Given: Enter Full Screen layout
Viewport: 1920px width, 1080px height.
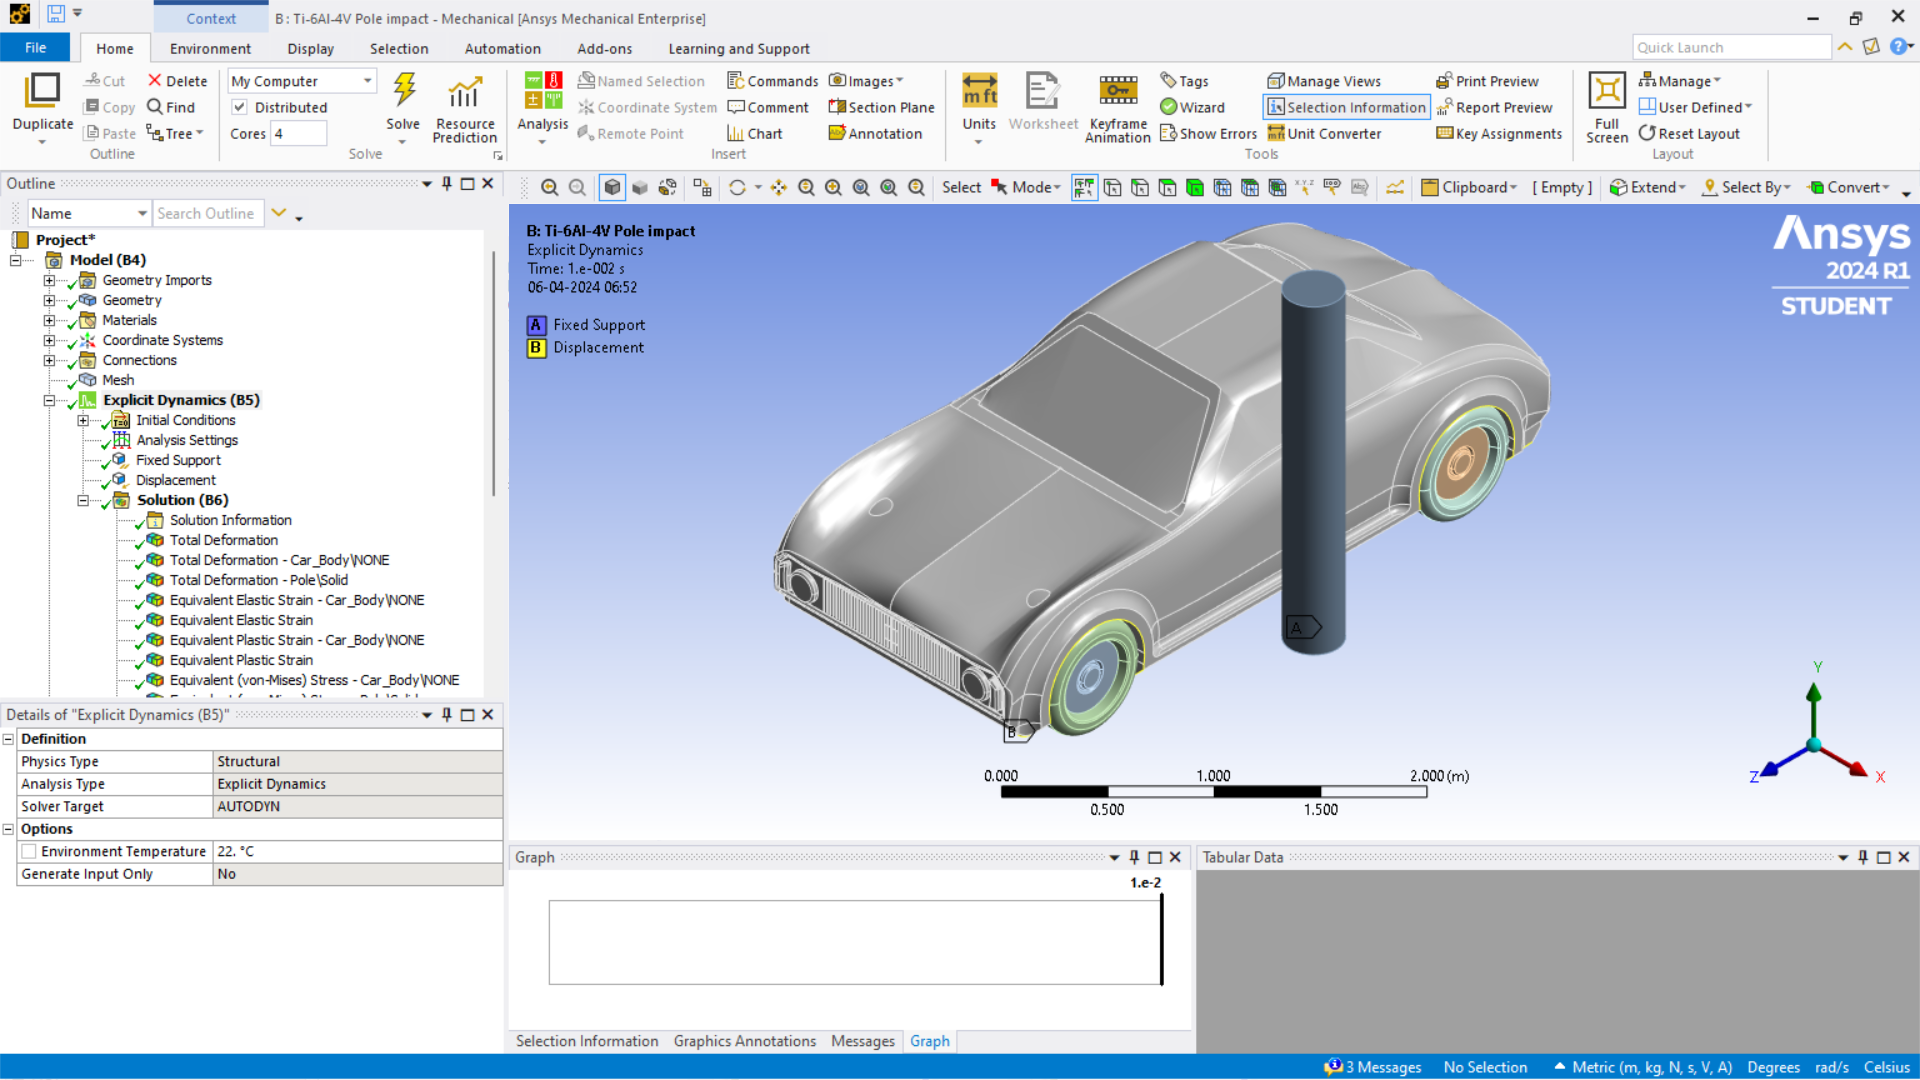Looking at the screenshot, I should (x=1607, y=108).
